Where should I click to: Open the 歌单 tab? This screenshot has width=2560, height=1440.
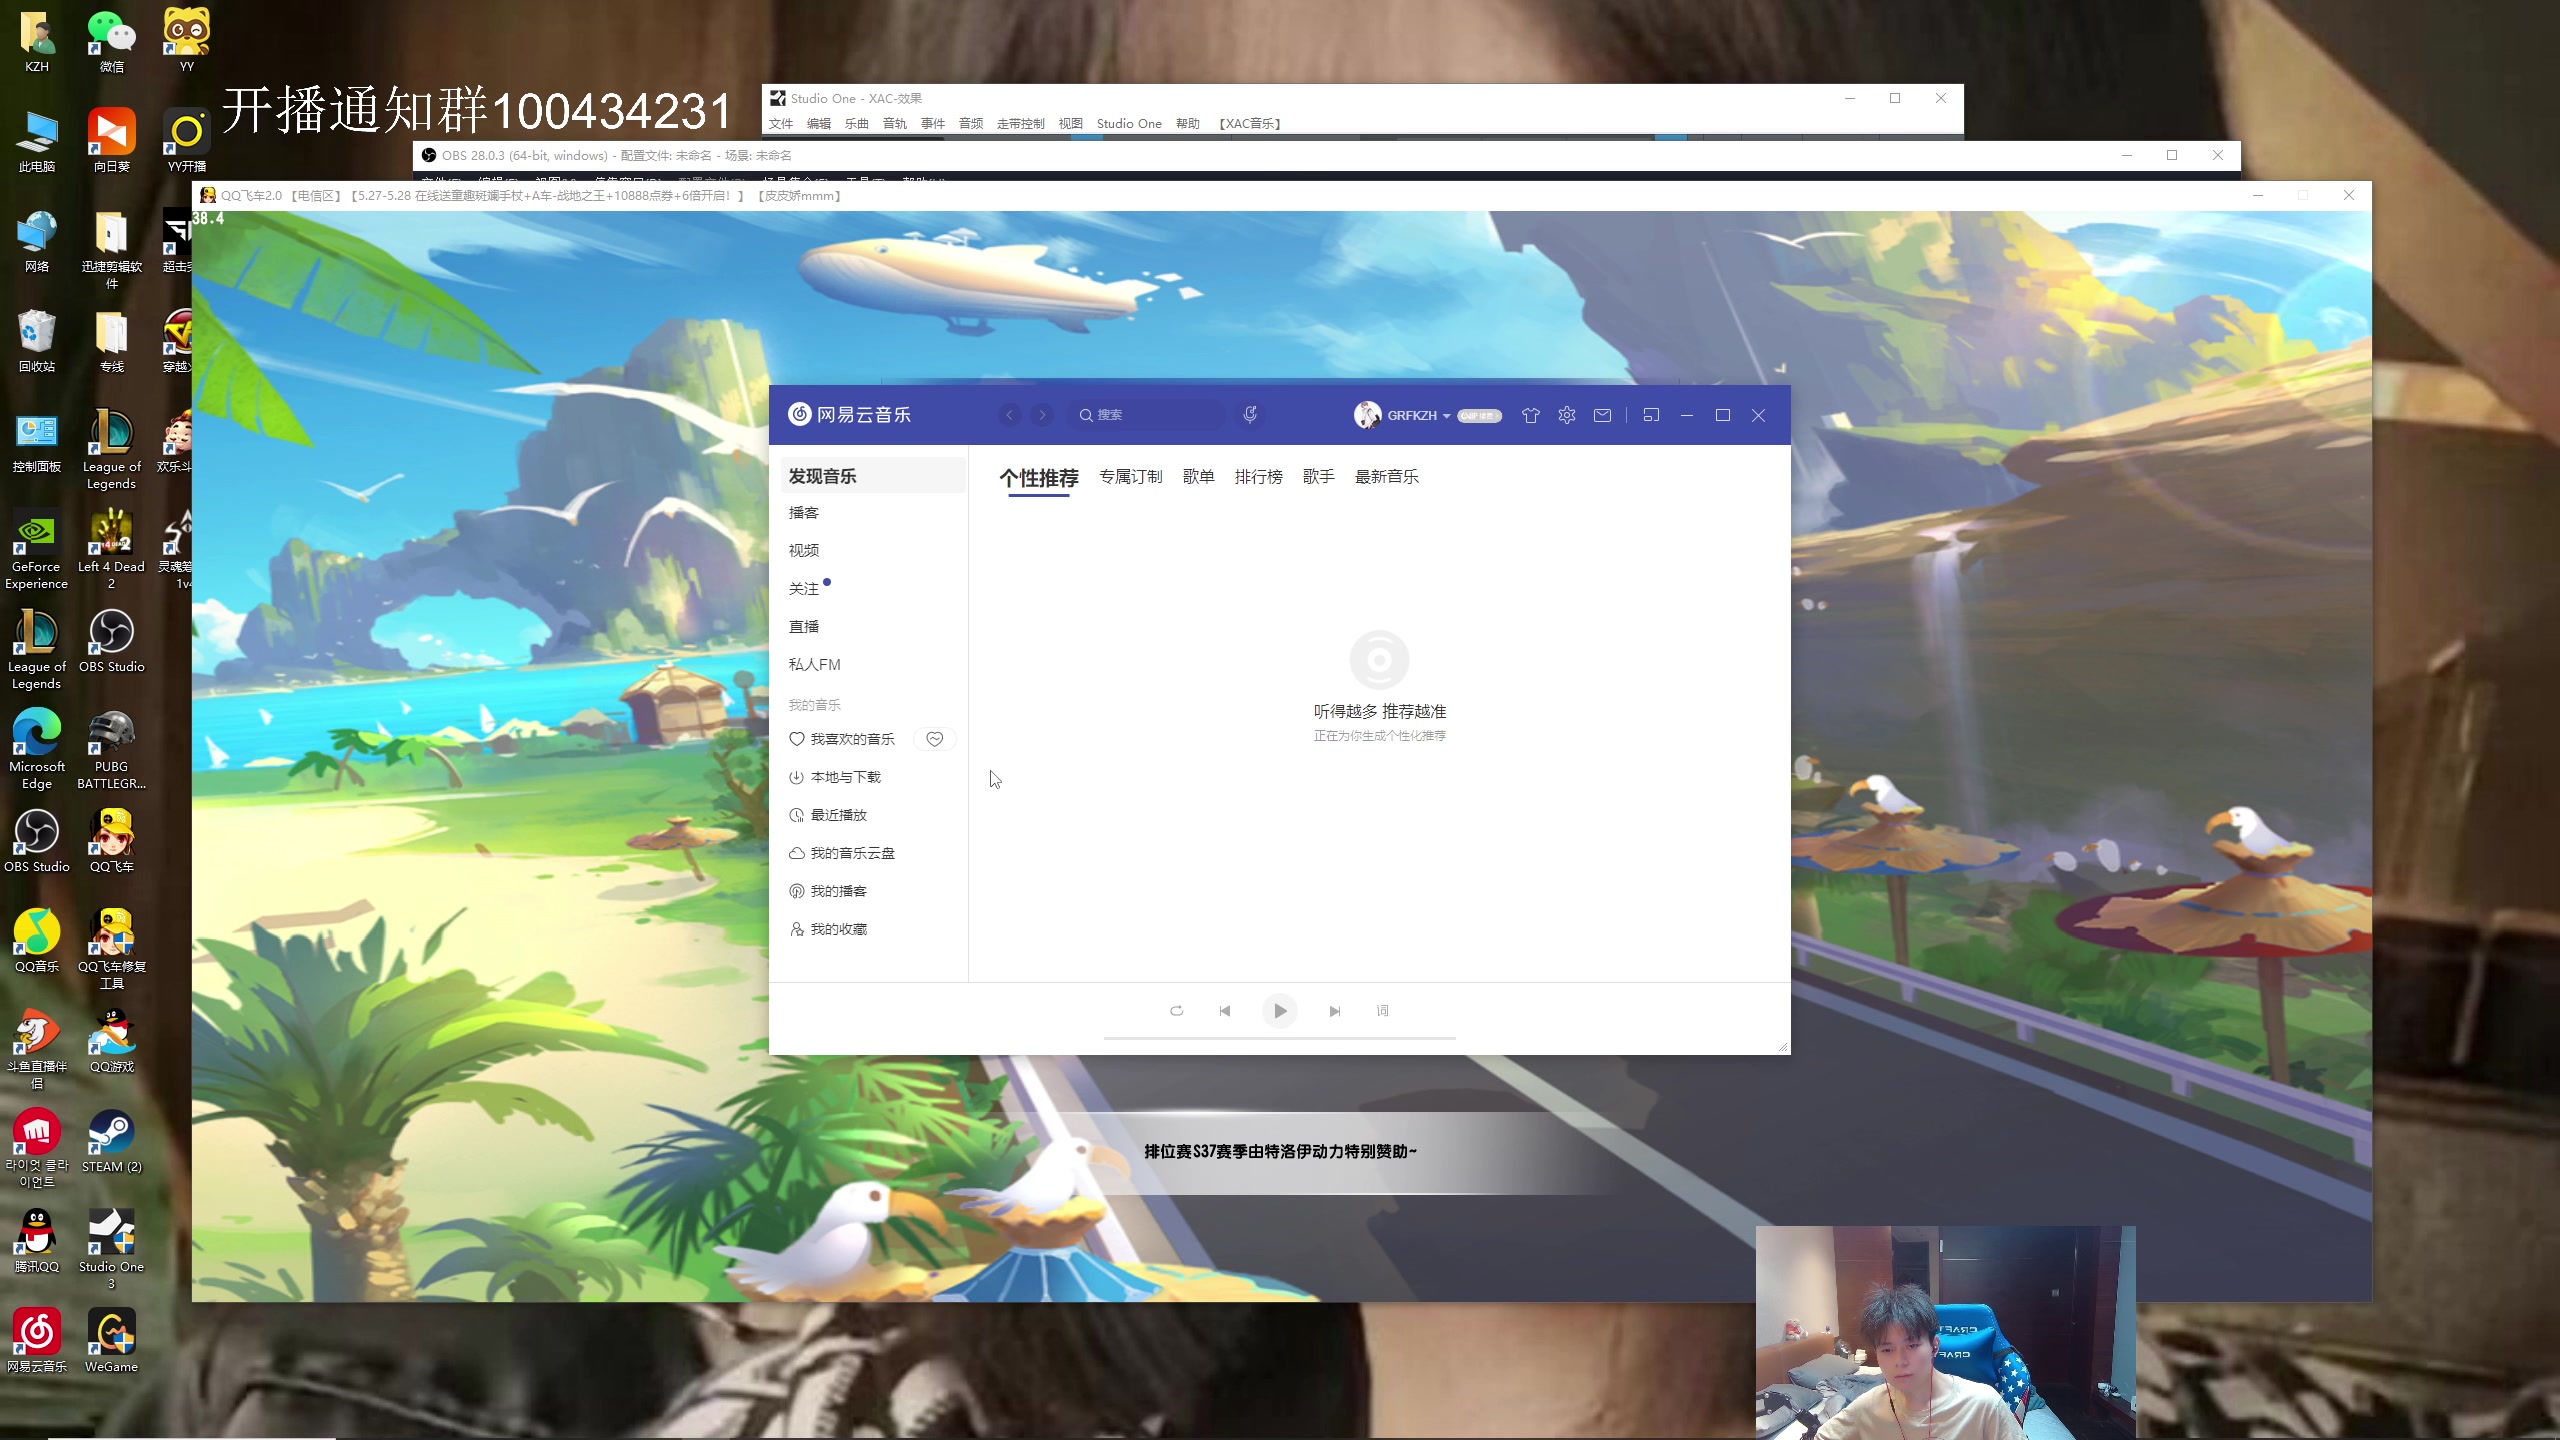point(1198,477)
